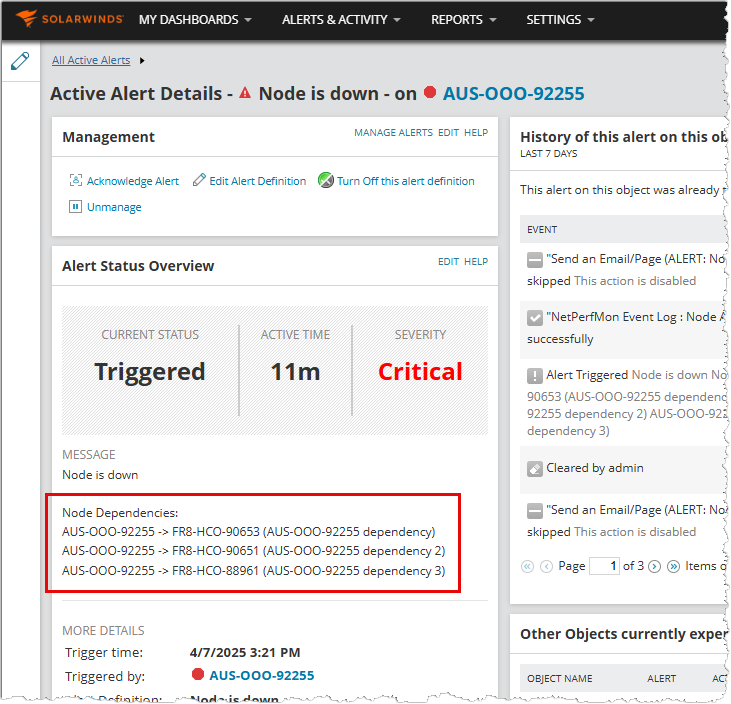Open the Settings menu
The width and height of the screenshot is (731, 704).
(x=560, y=20)
